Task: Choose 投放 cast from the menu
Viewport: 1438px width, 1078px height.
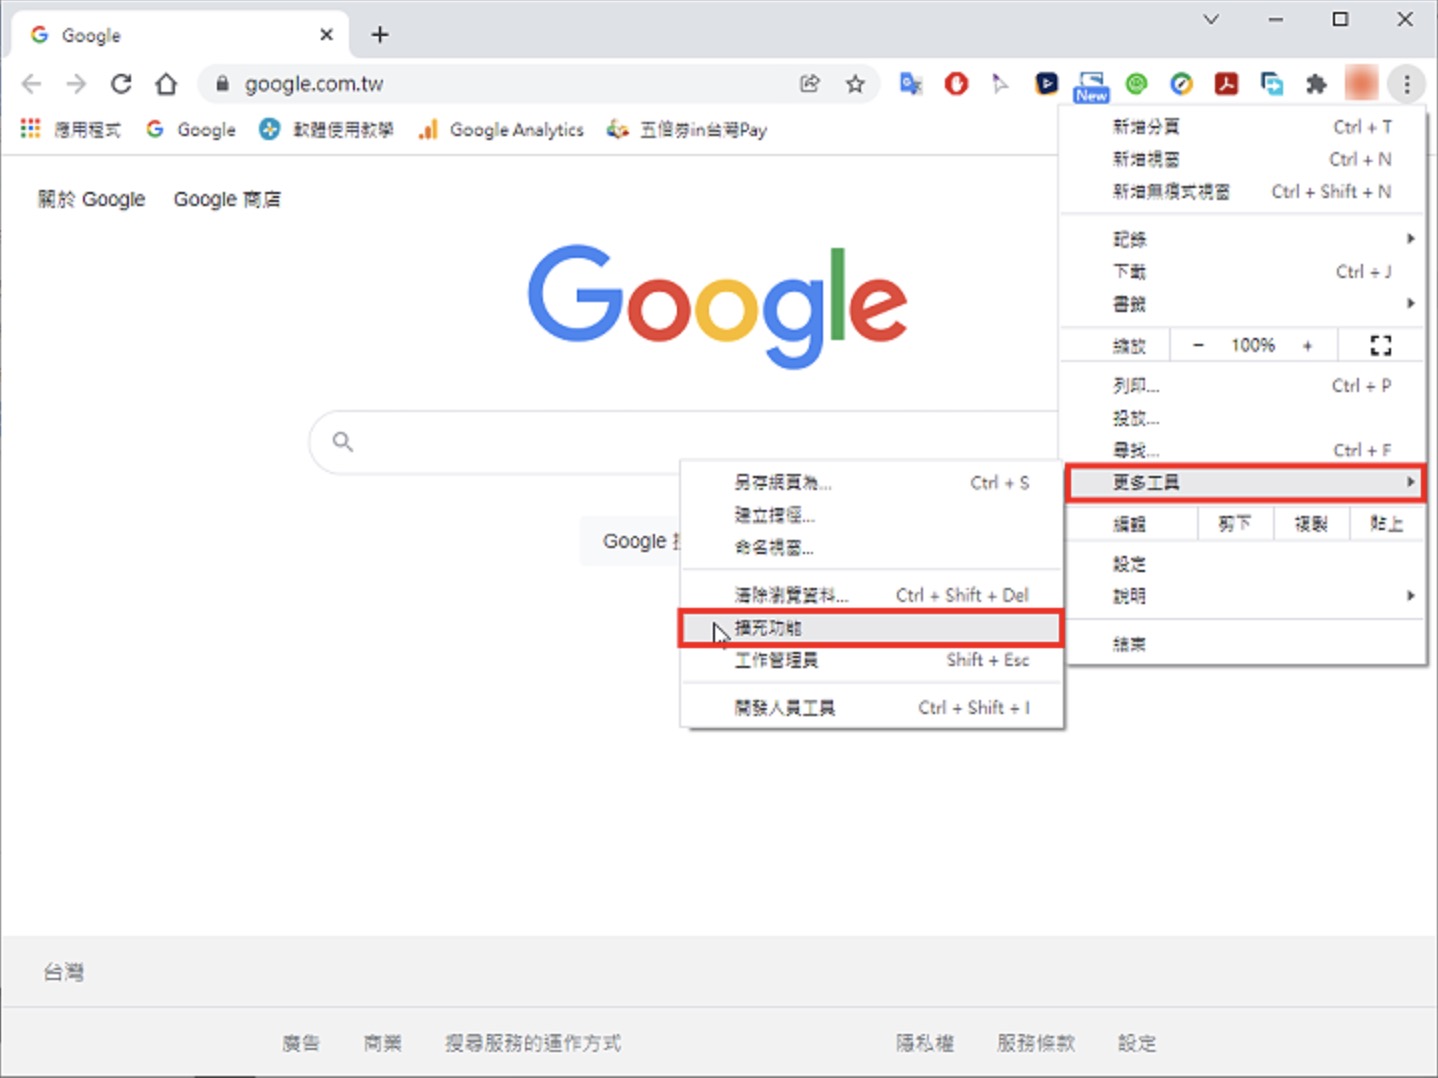Action: tap(1243, 418)
